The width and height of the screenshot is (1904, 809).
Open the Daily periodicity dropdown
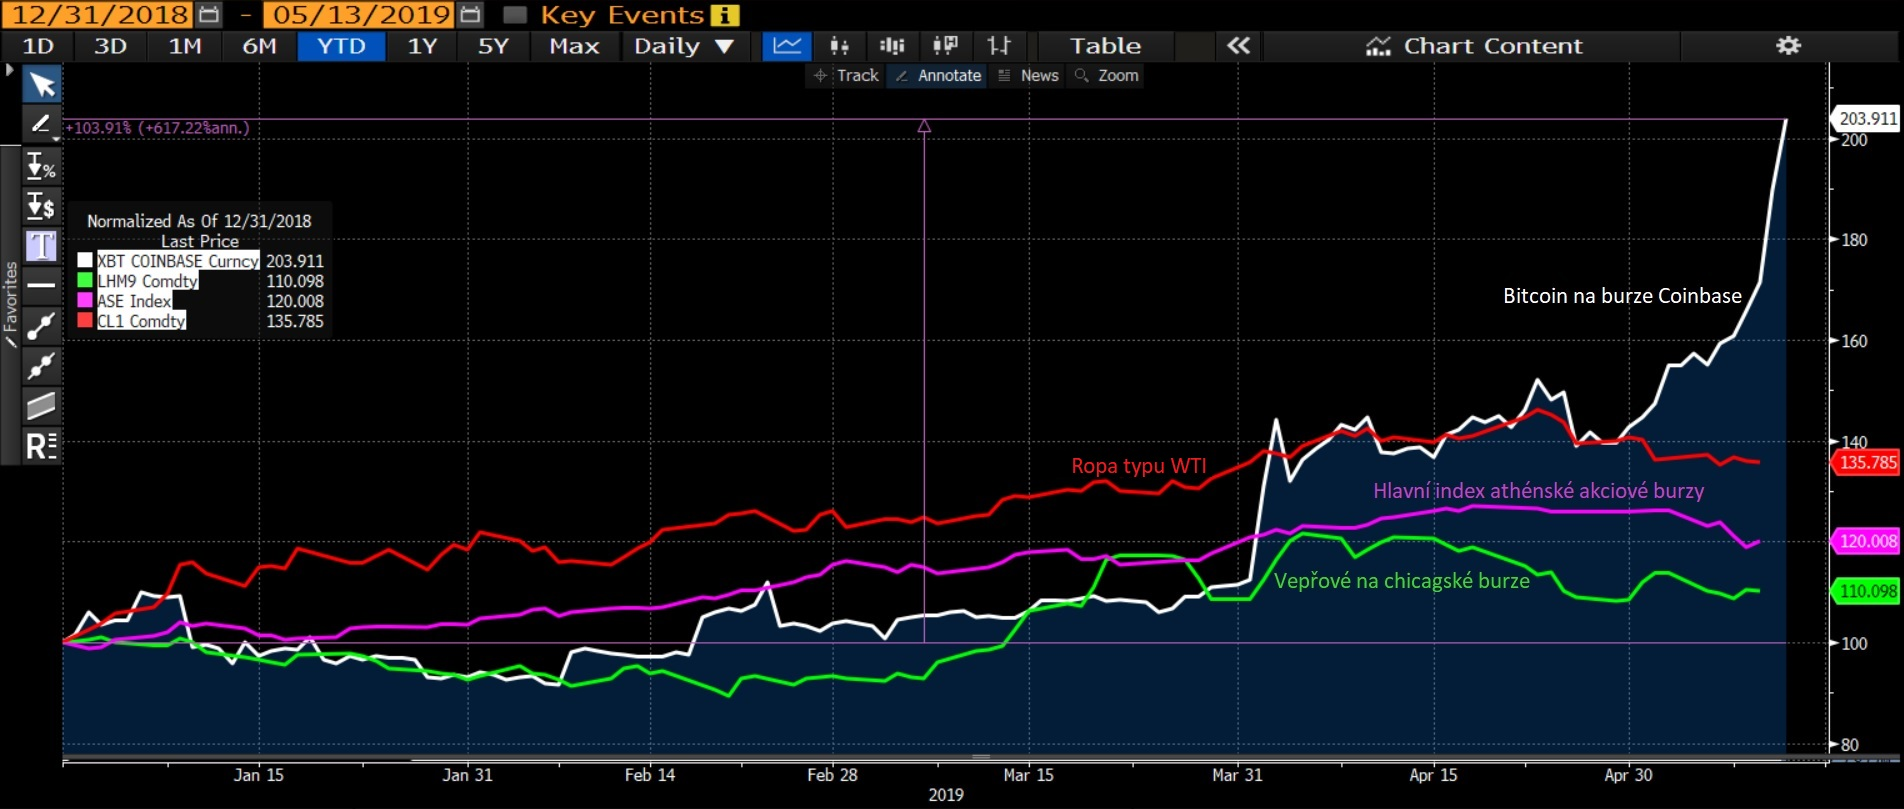(684, 46)
